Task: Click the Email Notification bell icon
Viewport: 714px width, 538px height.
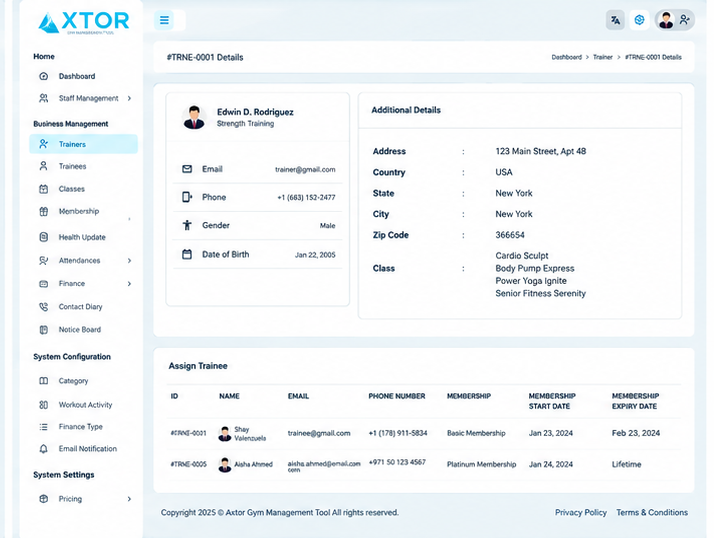Action: (x=44, y=449)
